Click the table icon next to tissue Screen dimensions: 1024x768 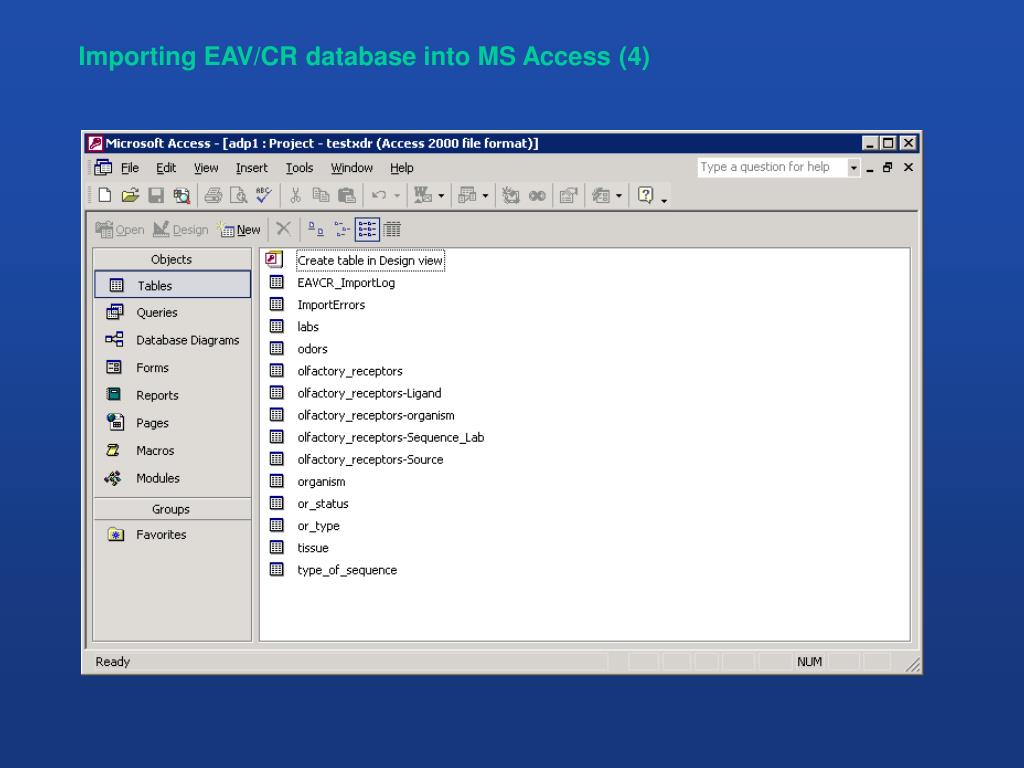tap(277, 547)
